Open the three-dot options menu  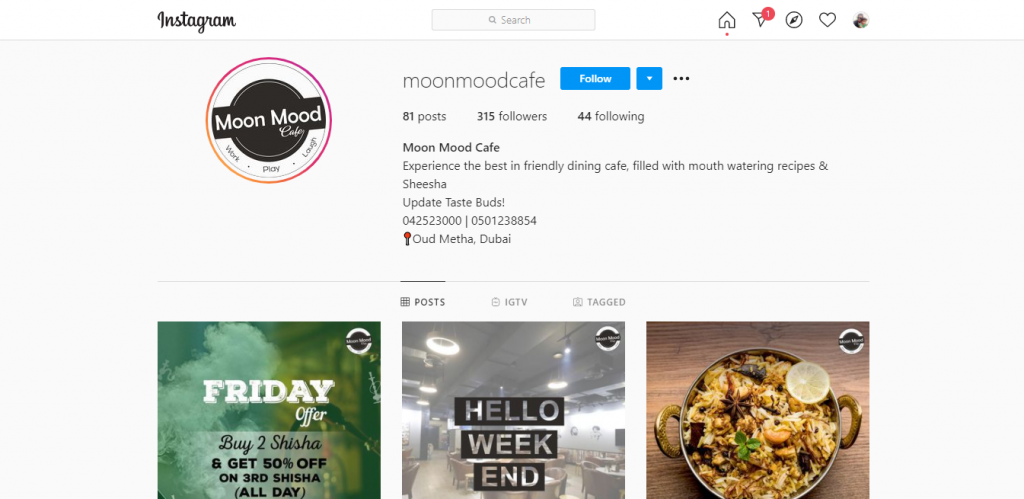681,78
